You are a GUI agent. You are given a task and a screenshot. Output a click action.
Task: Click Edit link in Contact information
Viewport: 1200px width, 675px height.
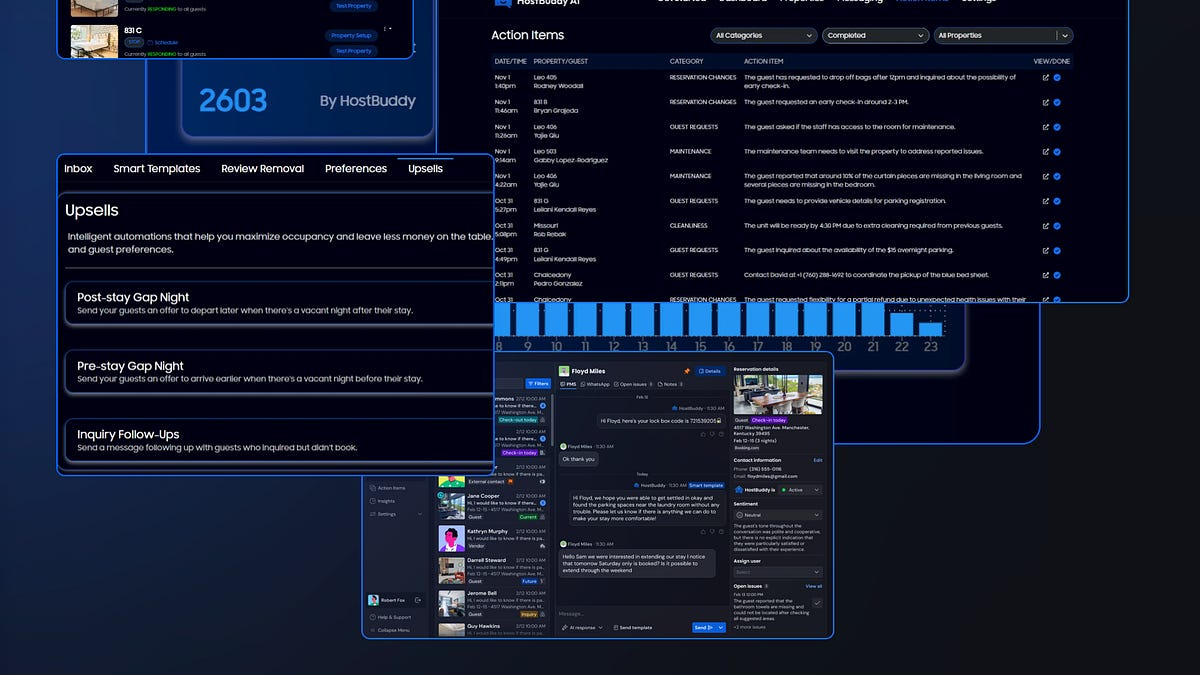coord(818,460)
